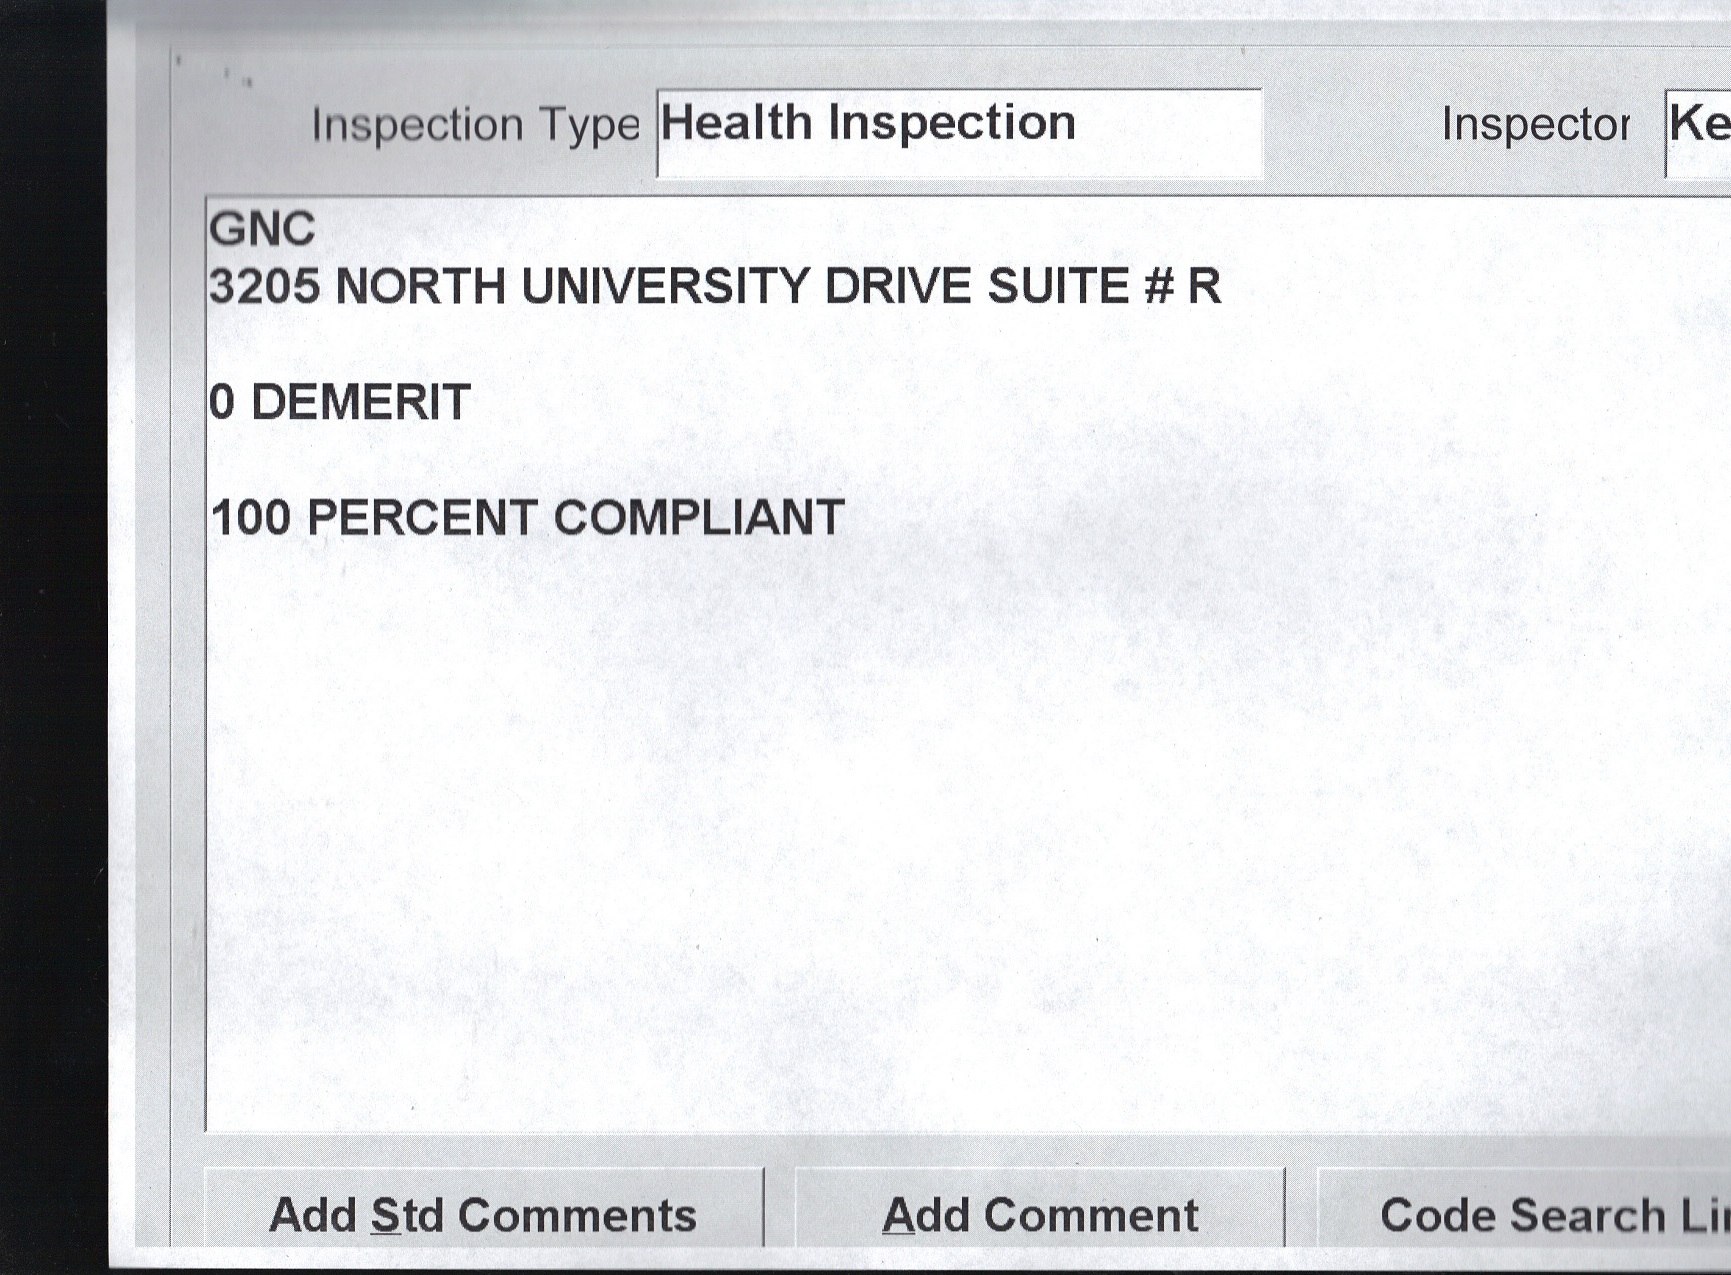Click the word PERCENT in comments
Screen dimensions: 1731x1275
[421, 518]
